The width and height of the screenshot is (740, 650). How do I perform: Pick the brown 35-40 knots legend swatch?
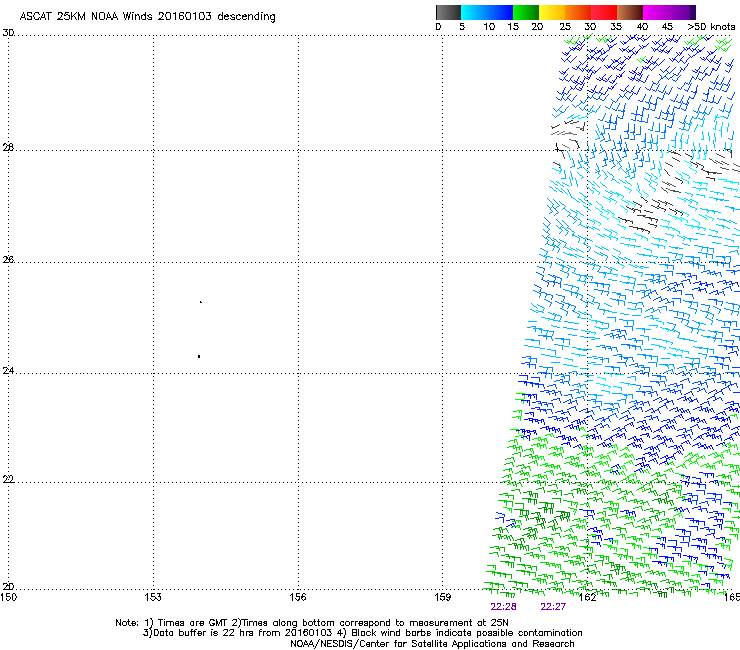pyautogui.click(x=630, y=12)
